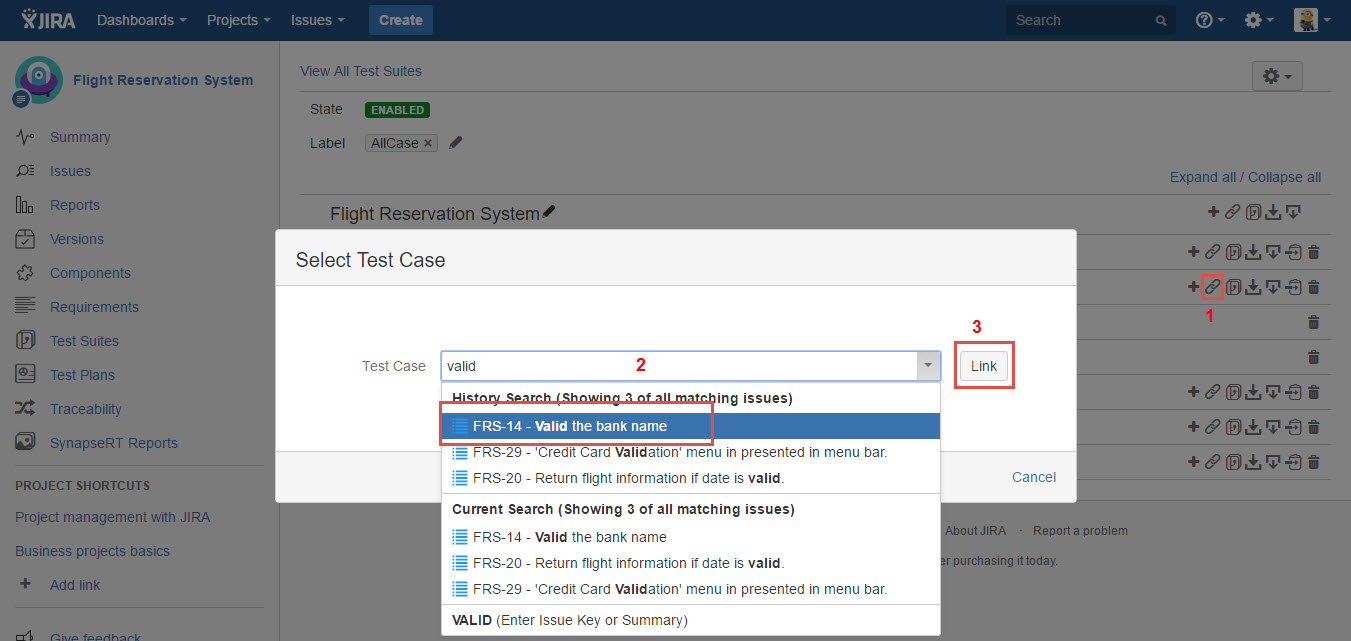Cancel the Select Test Case dialog
The height and width of the screenshot is (641, 1351).
(1033, 477)
